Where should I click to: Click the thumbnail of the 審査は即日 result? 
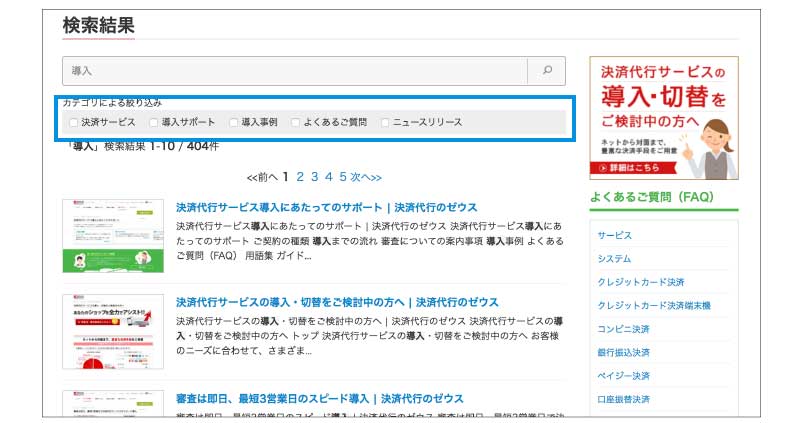pyautogui.click(x=113, y=403)
